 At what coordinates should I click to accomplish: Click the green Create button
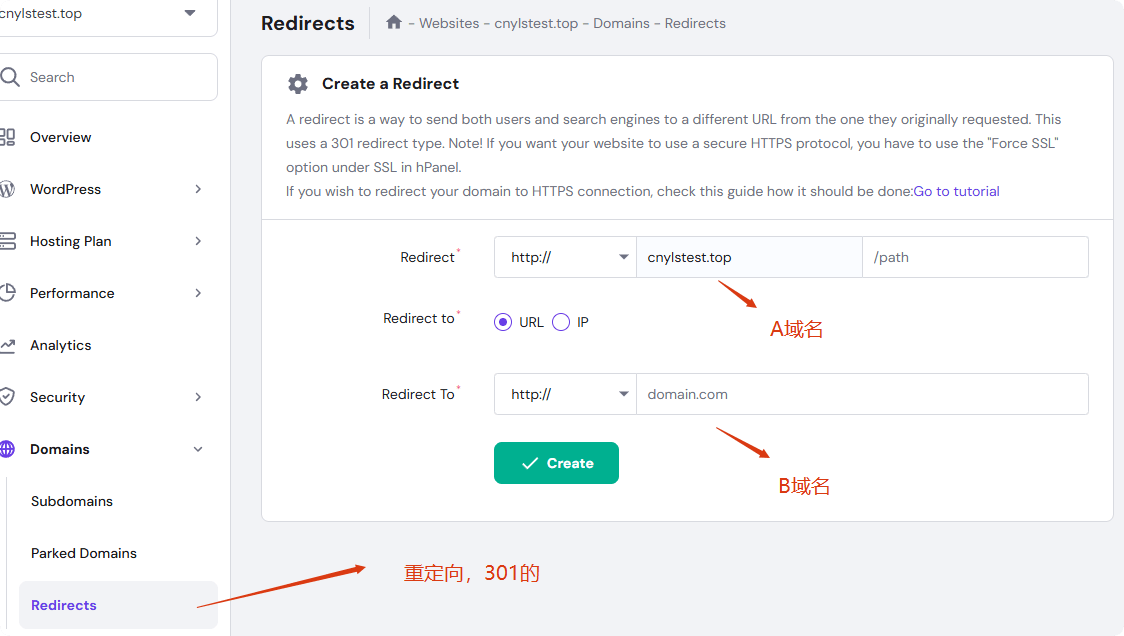(x=556, y=463)
